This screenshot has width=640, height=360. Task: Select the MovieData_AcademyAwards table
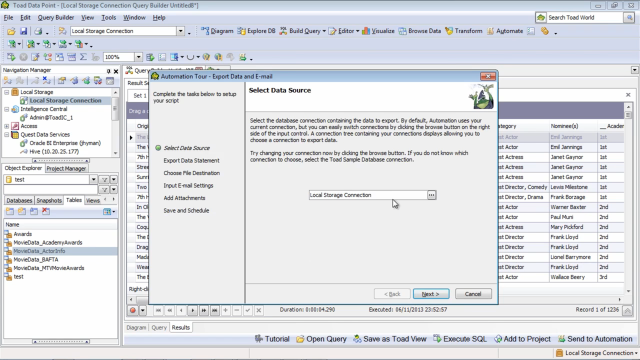click(x=48, y=243)
